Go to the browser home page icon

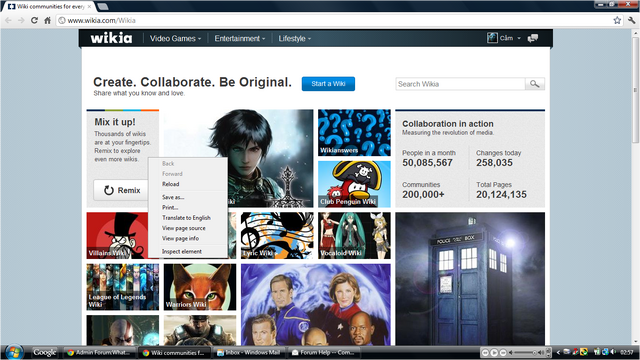(47, 20)
